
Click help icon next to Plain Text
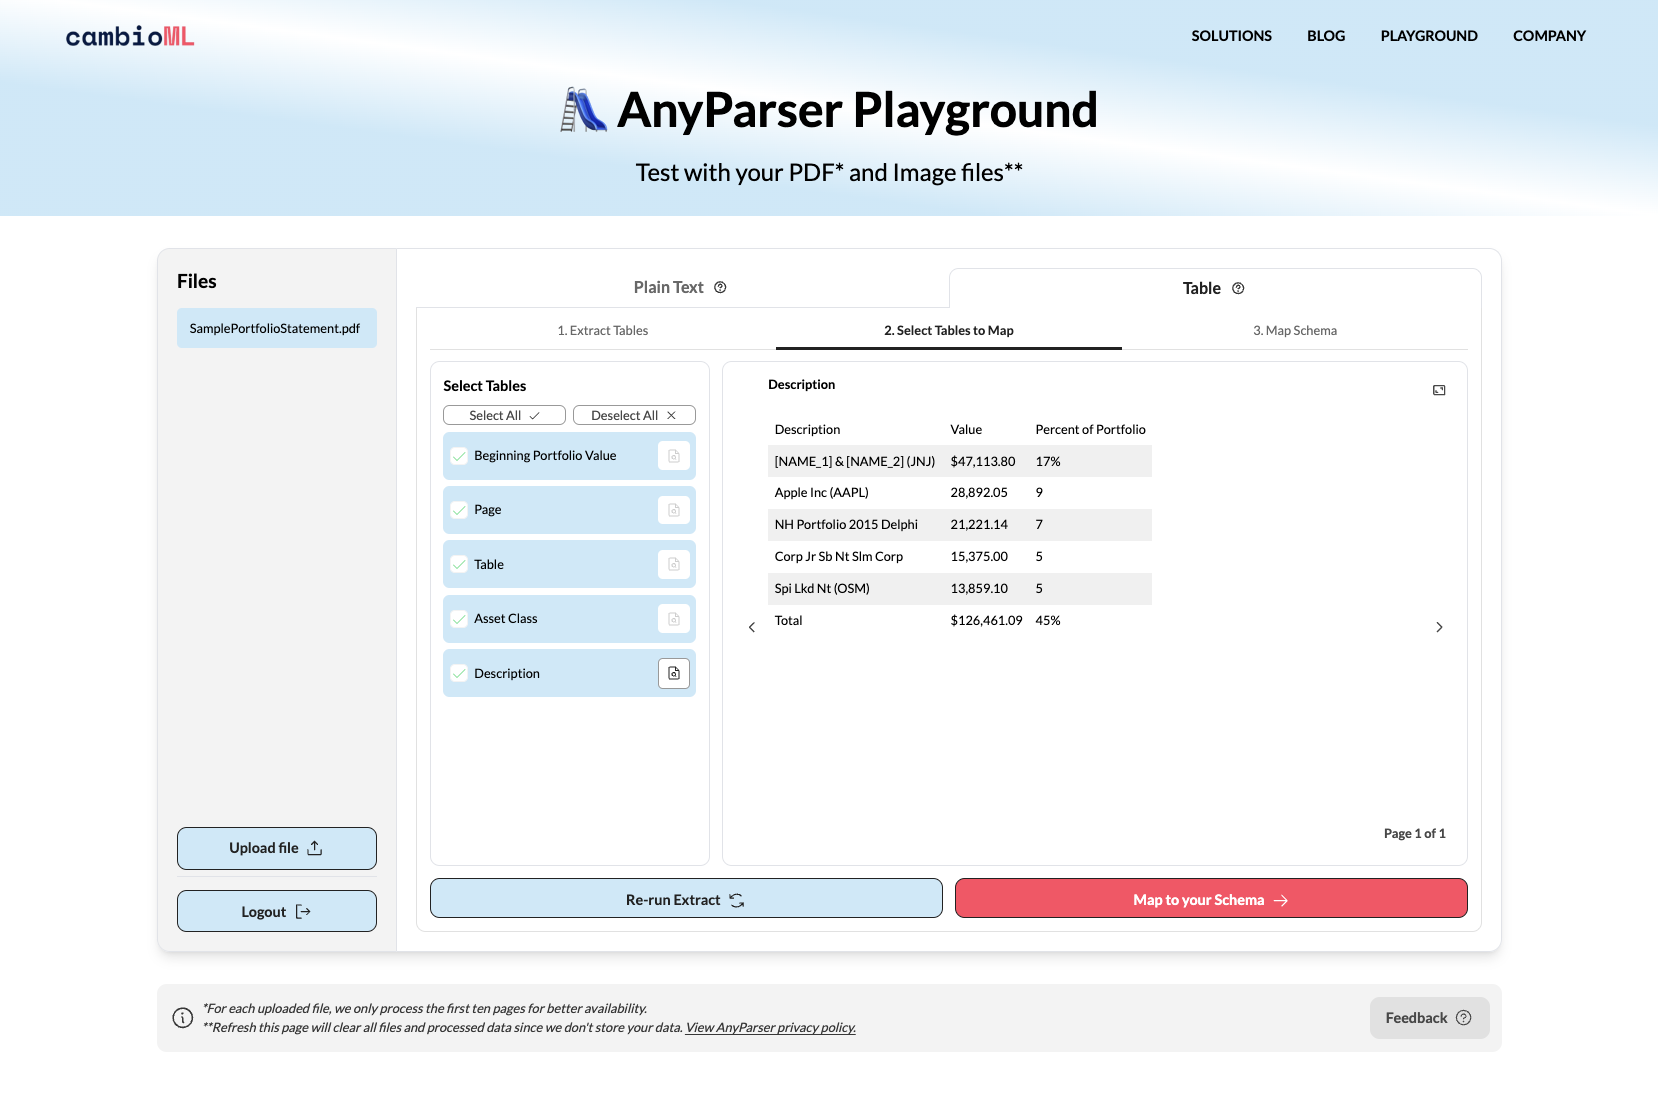point(720,288)
